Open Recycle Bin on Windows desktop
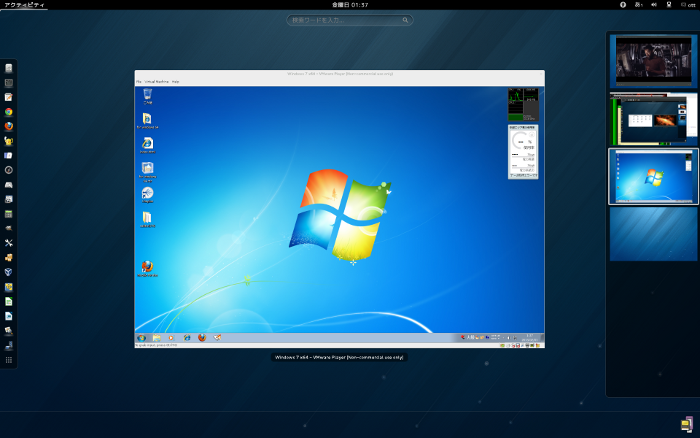Viewport: 700px width, 438px height. pyautogui.click(x=147, y=96)
